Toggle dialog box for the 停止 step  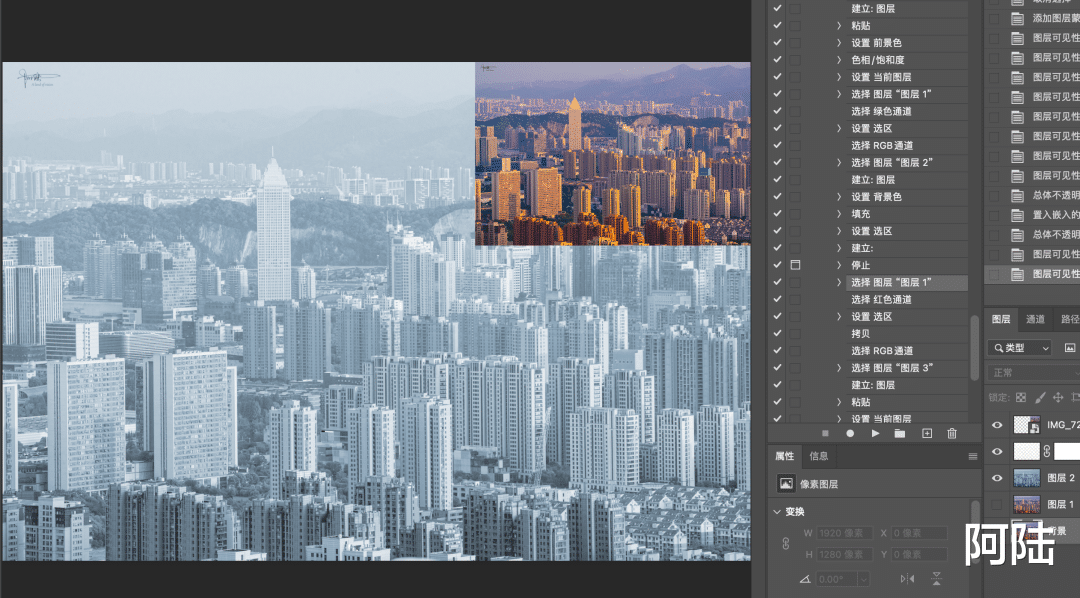tap(795, 265)
